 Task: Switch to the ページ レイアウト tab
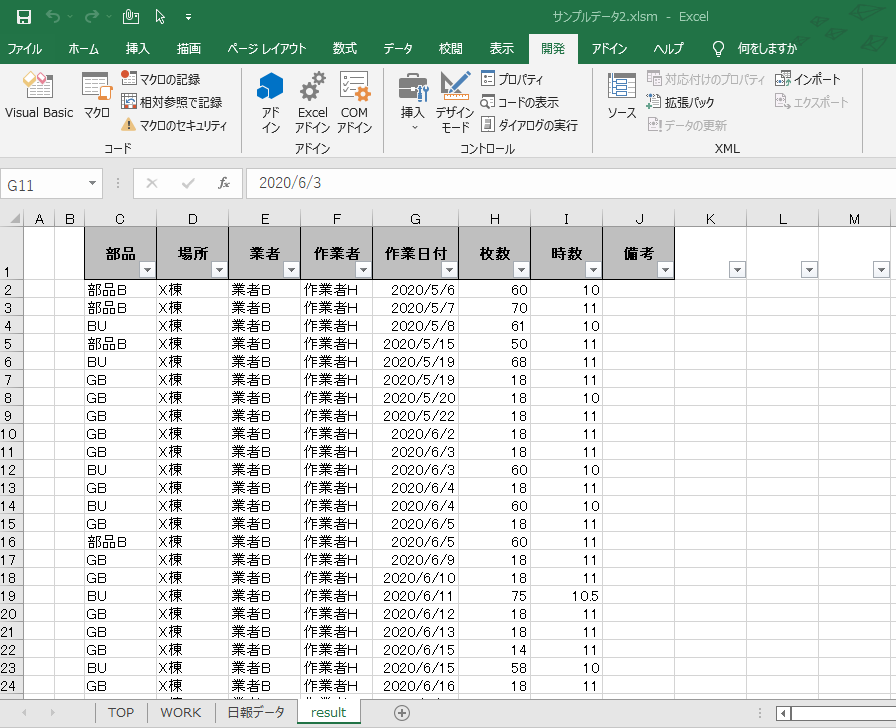point(266,49)
